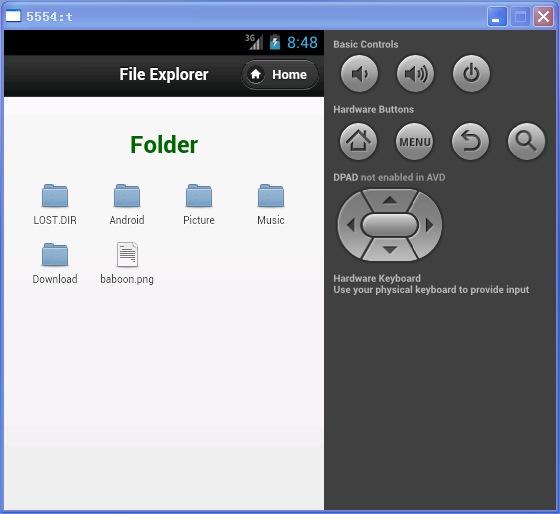The width and height of the screenshot is (560, 514).
Task: Raise volume with the volume up control
Action: [415, 74]
